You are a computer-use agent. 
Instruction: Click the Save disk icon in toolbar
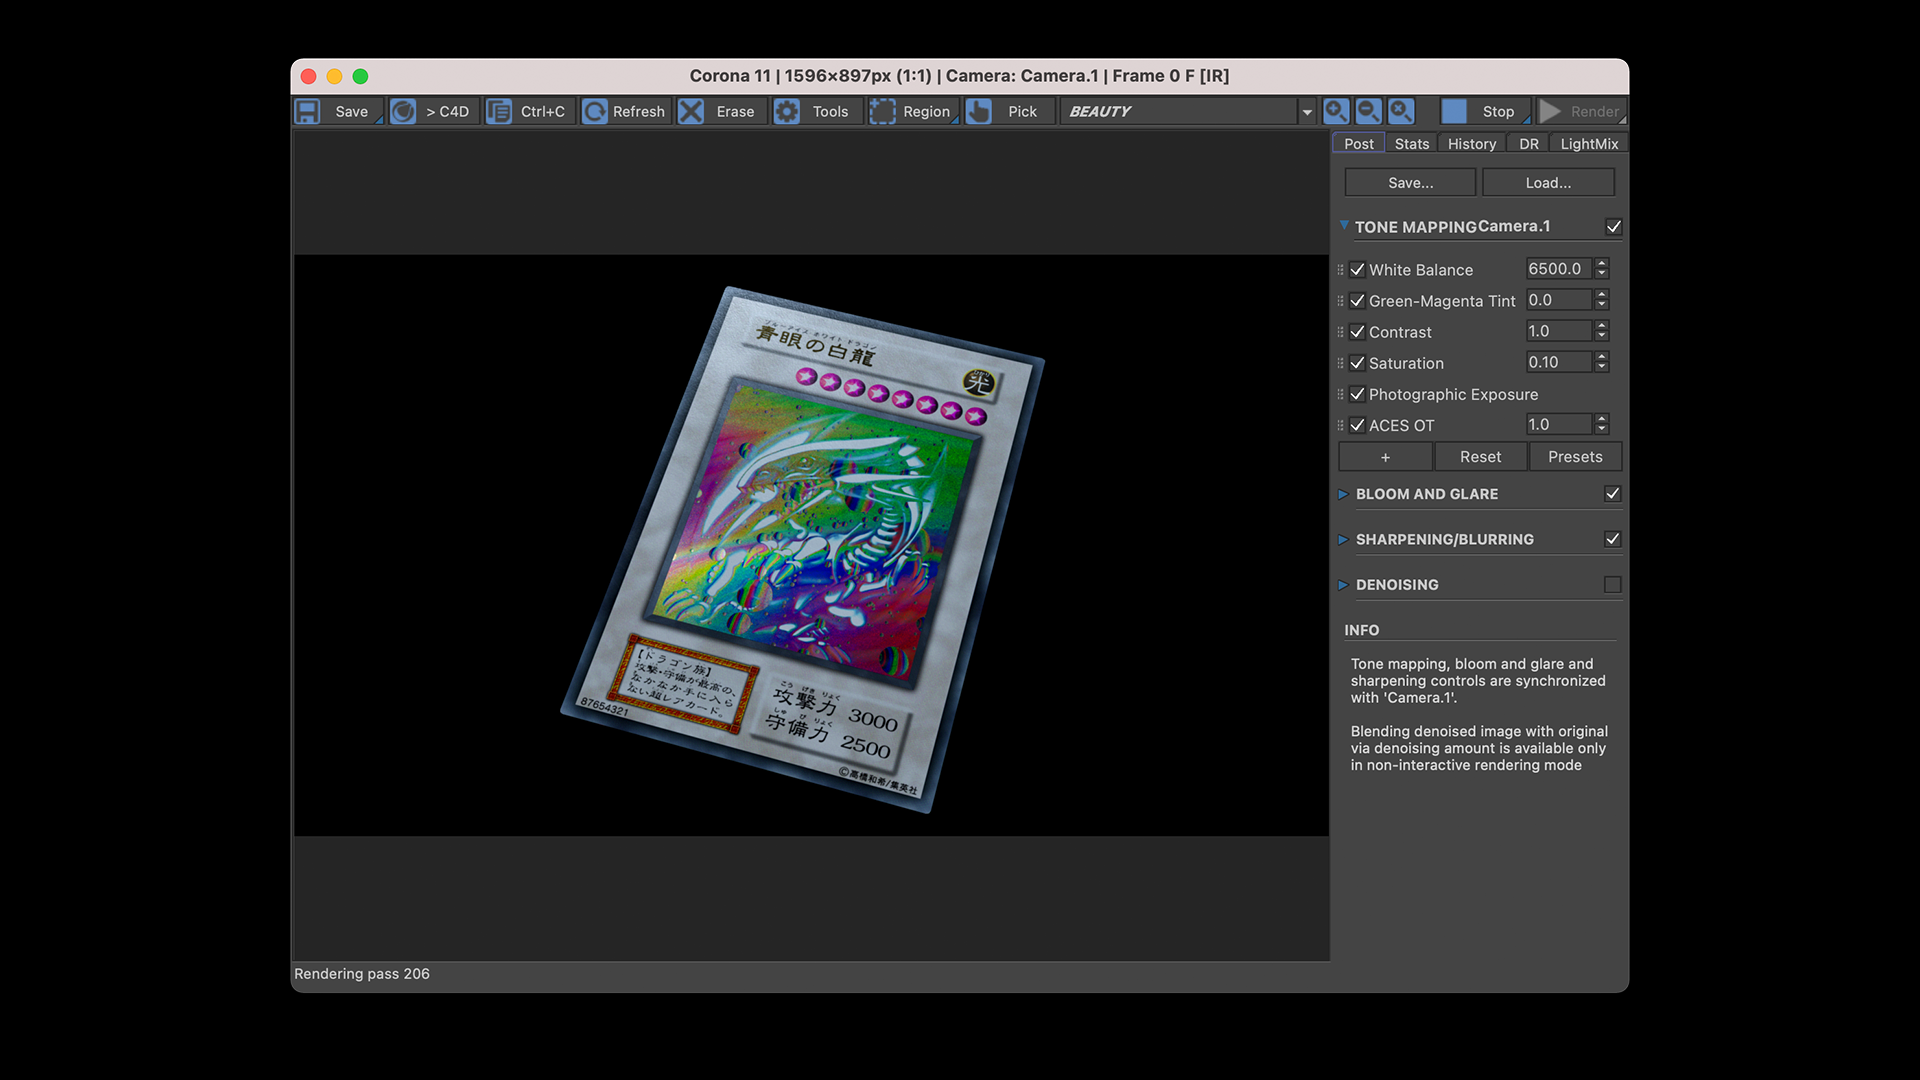pos(307,111)
